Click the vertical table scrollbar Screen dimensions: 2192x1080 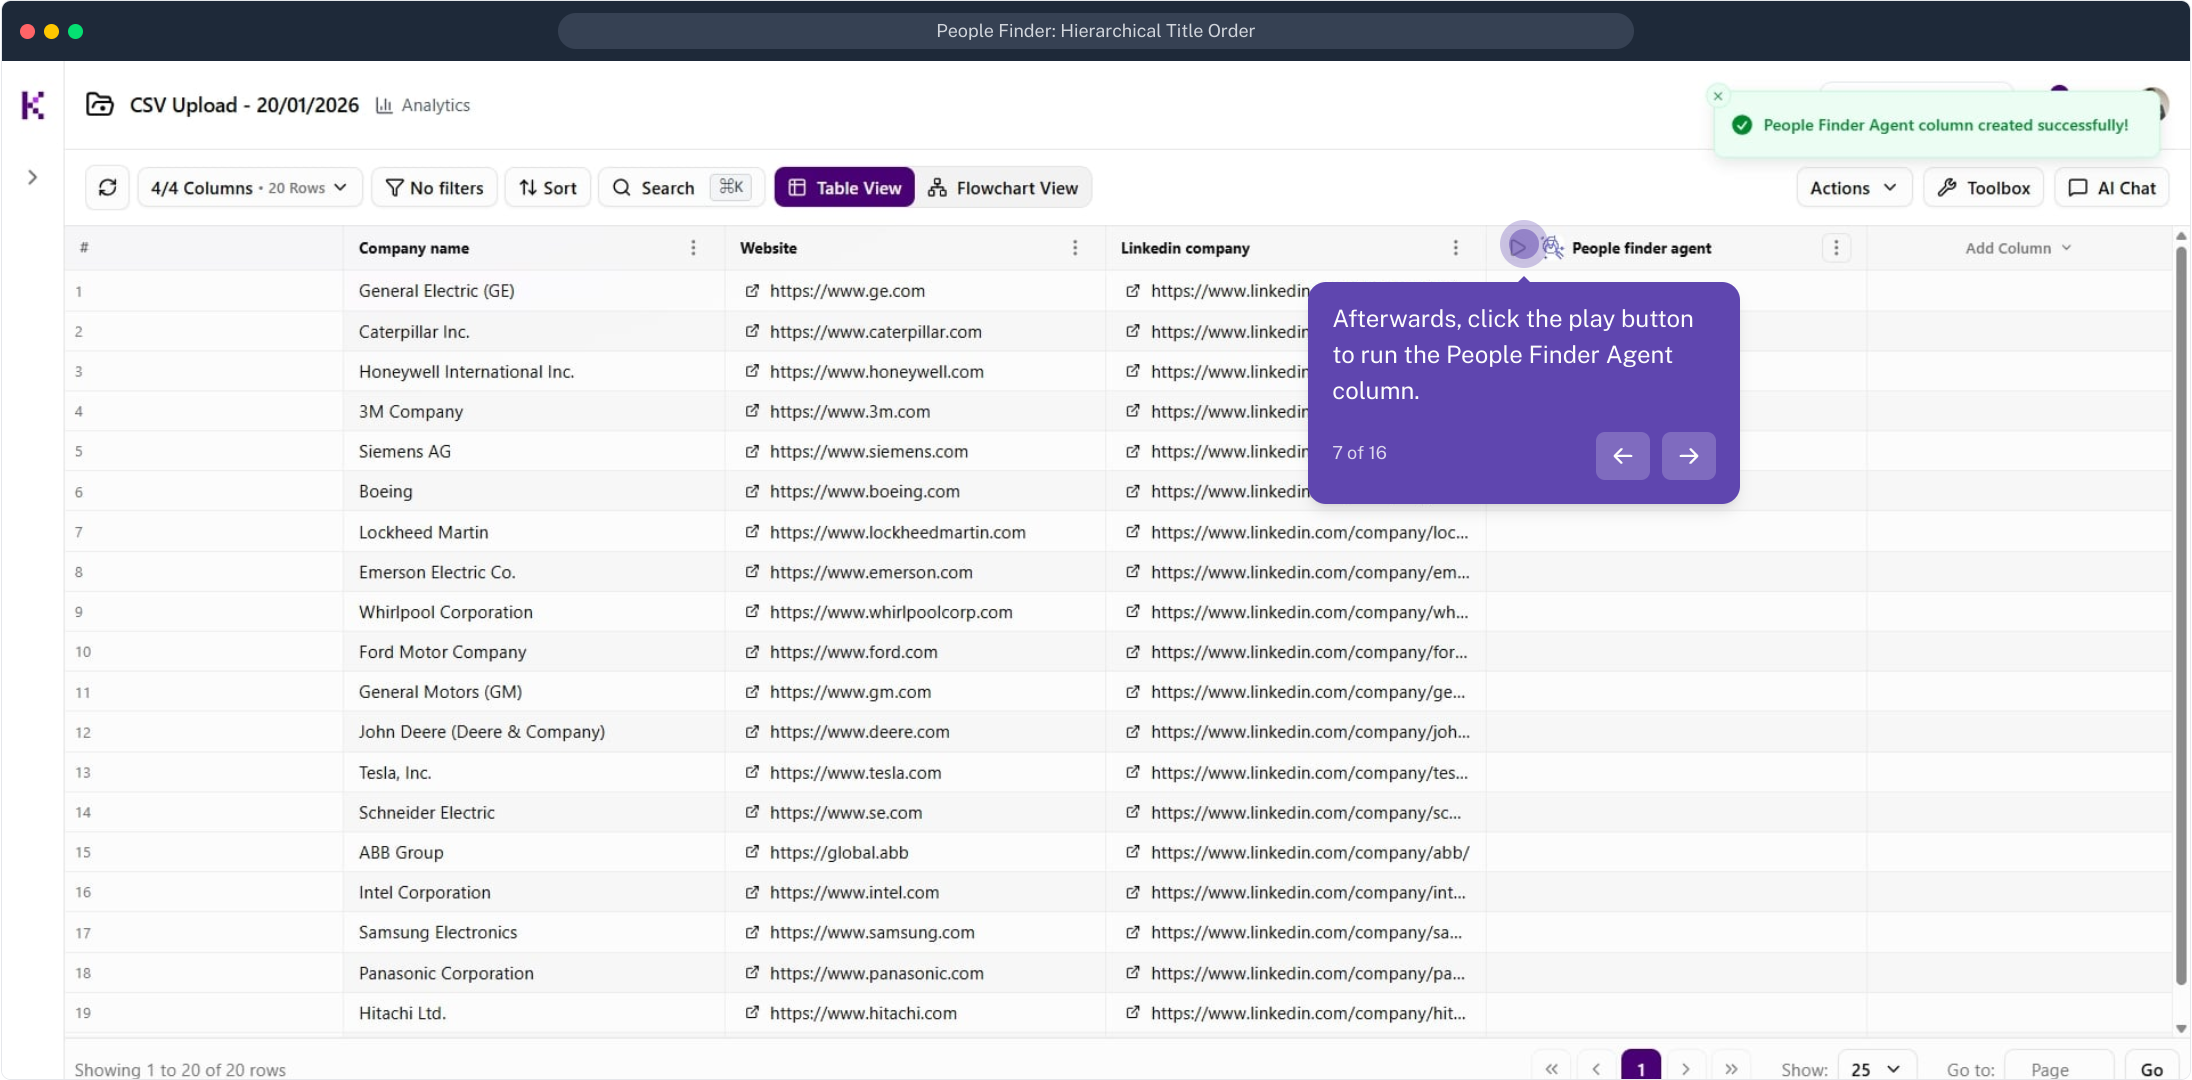pos(2181,615)
